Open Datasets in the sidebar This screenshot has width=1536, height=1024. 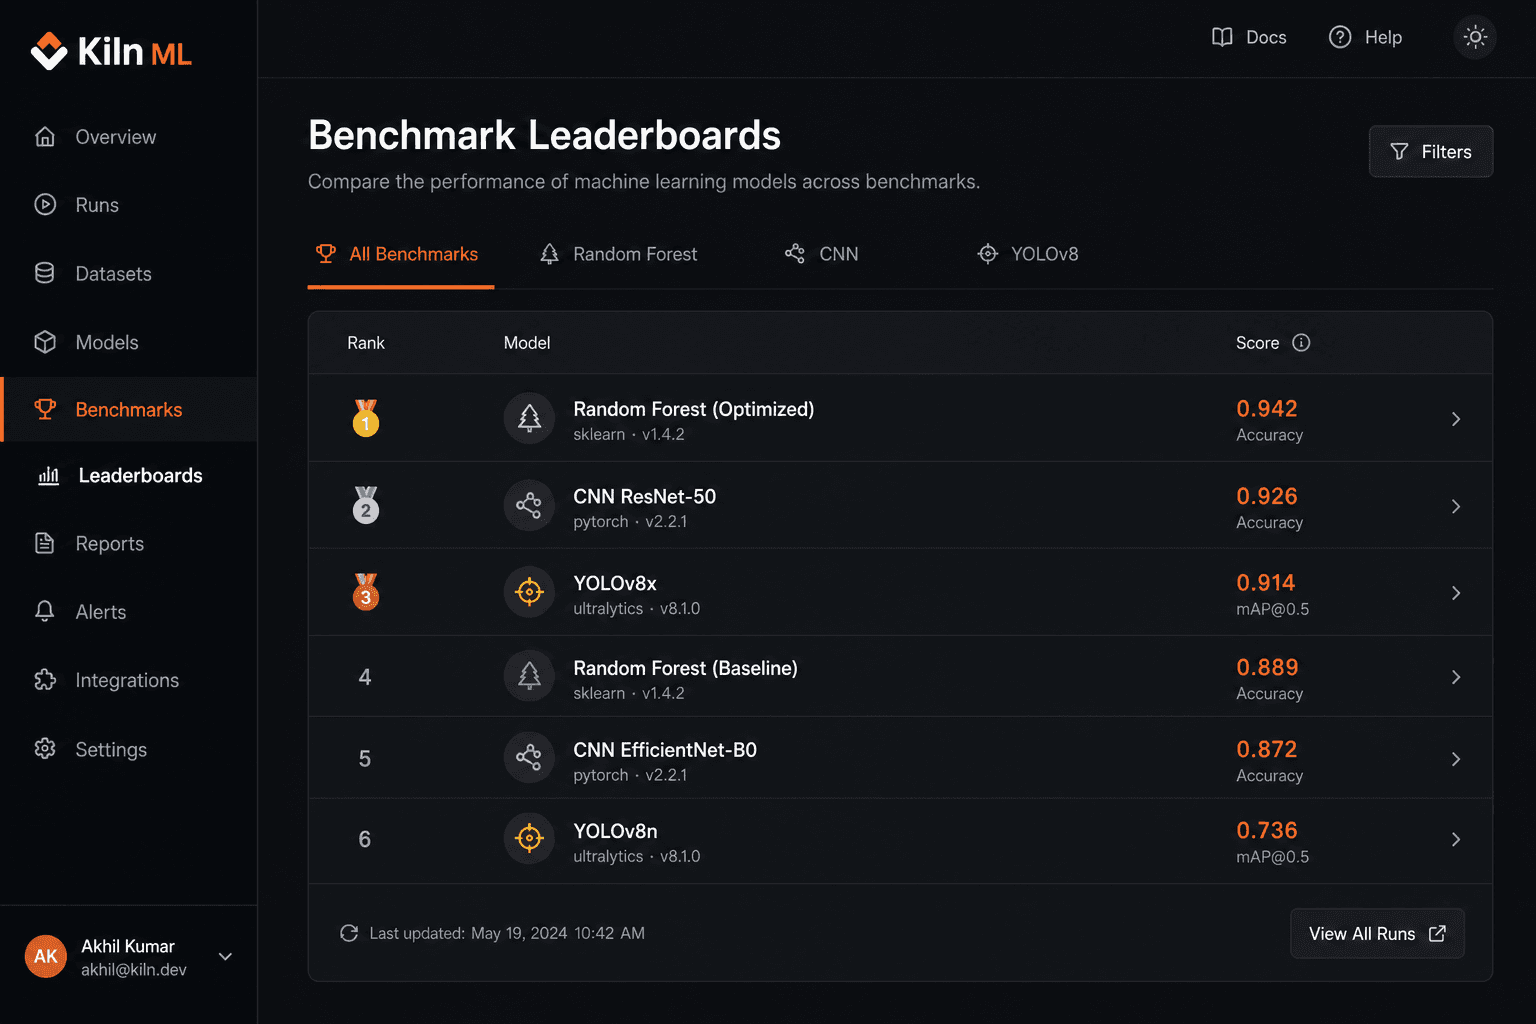coord(128,273)
